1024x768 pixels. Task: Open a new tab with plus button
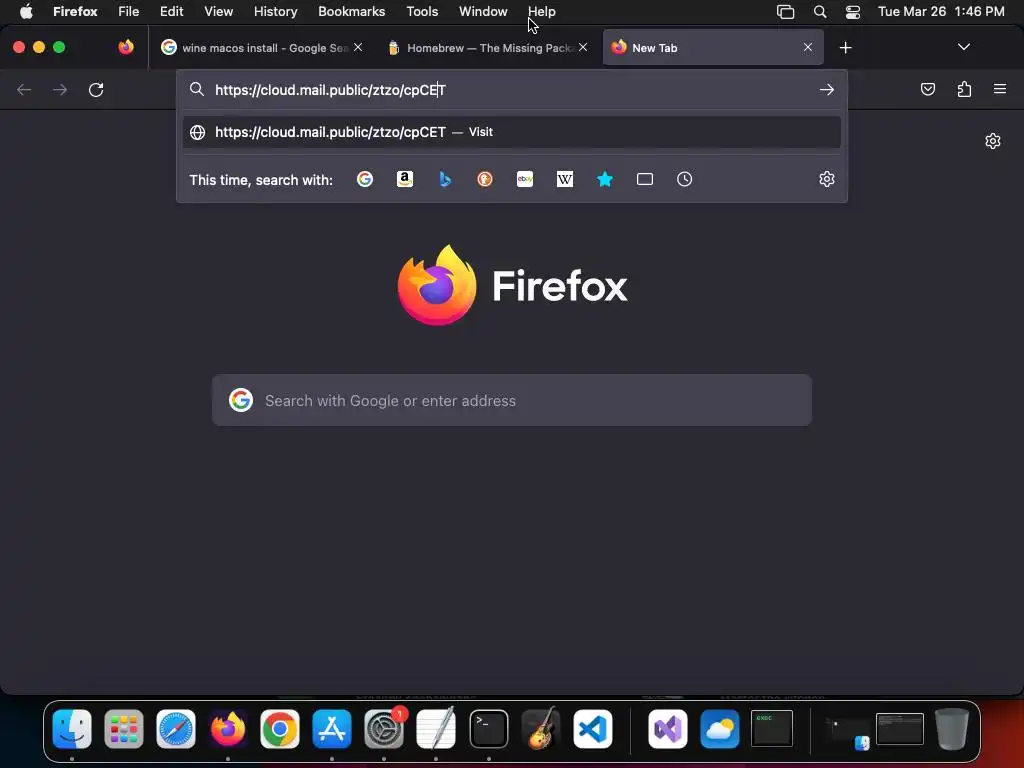[x=846, y=48]
